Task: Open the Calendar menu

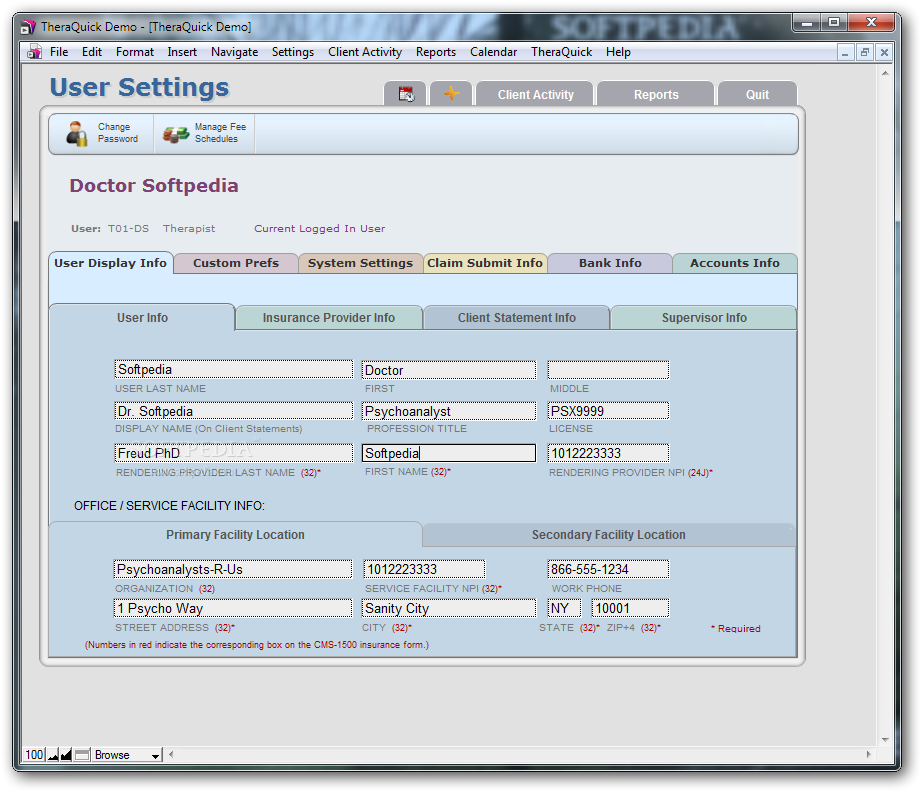Action: coord(493,52)
